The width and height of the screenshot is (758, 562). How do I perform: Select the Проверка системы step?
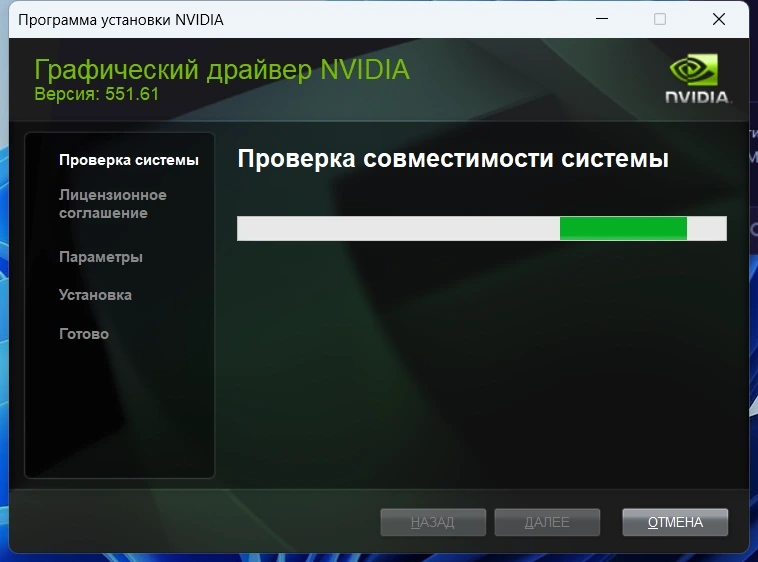click(129, 160)
